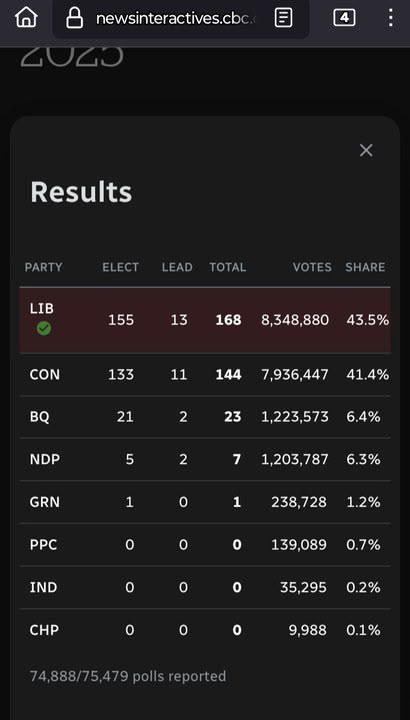Sort by the SHARE column header
The height and width of the screenshot is (720, 410).
[365, 267]
